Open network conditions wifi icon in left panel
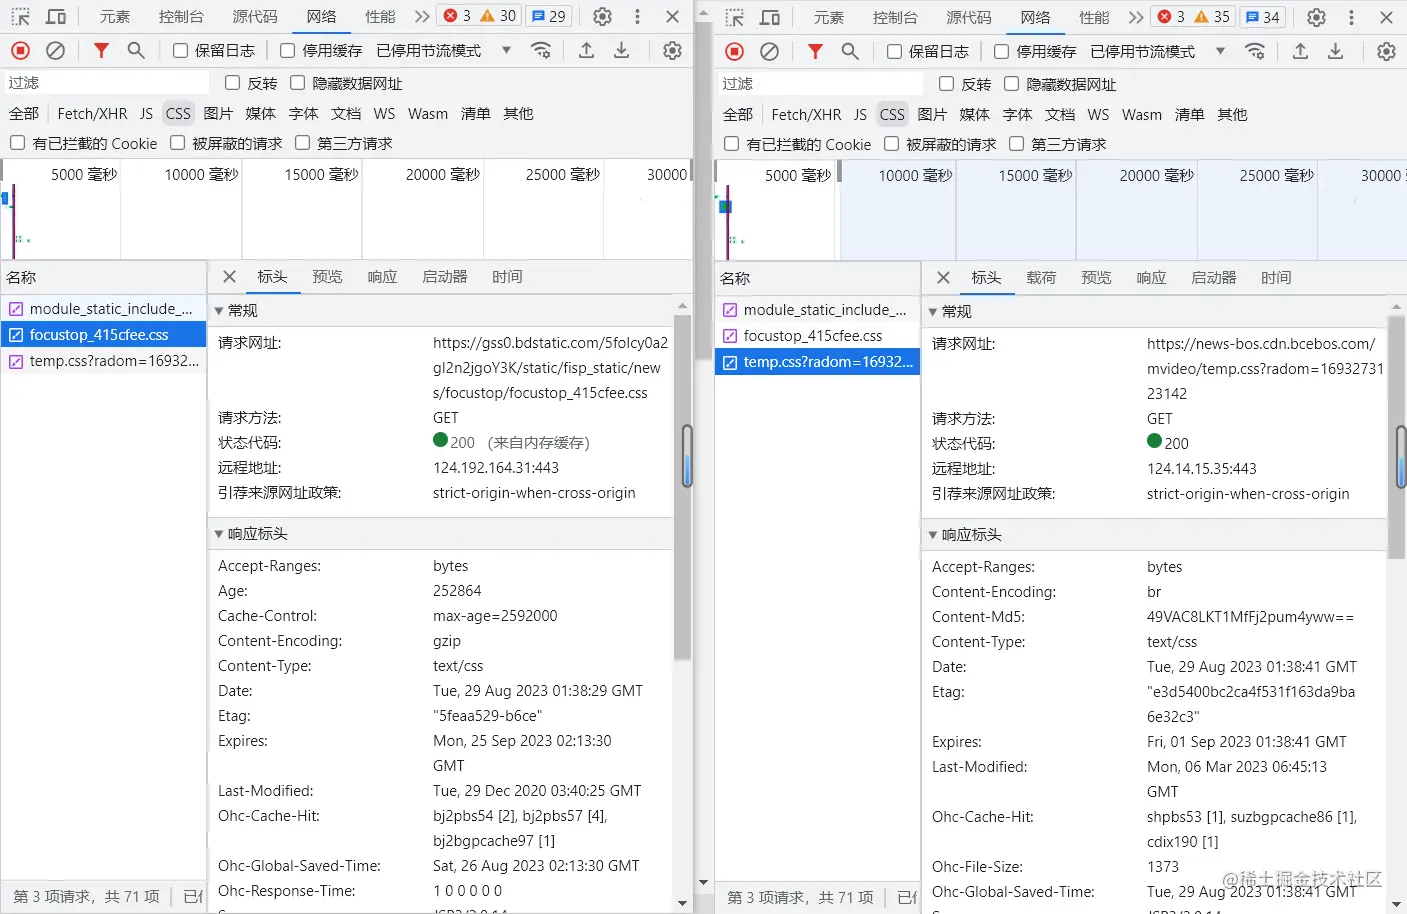The width and height of the screenshot is (1407, 914). (x=541, y=50)
